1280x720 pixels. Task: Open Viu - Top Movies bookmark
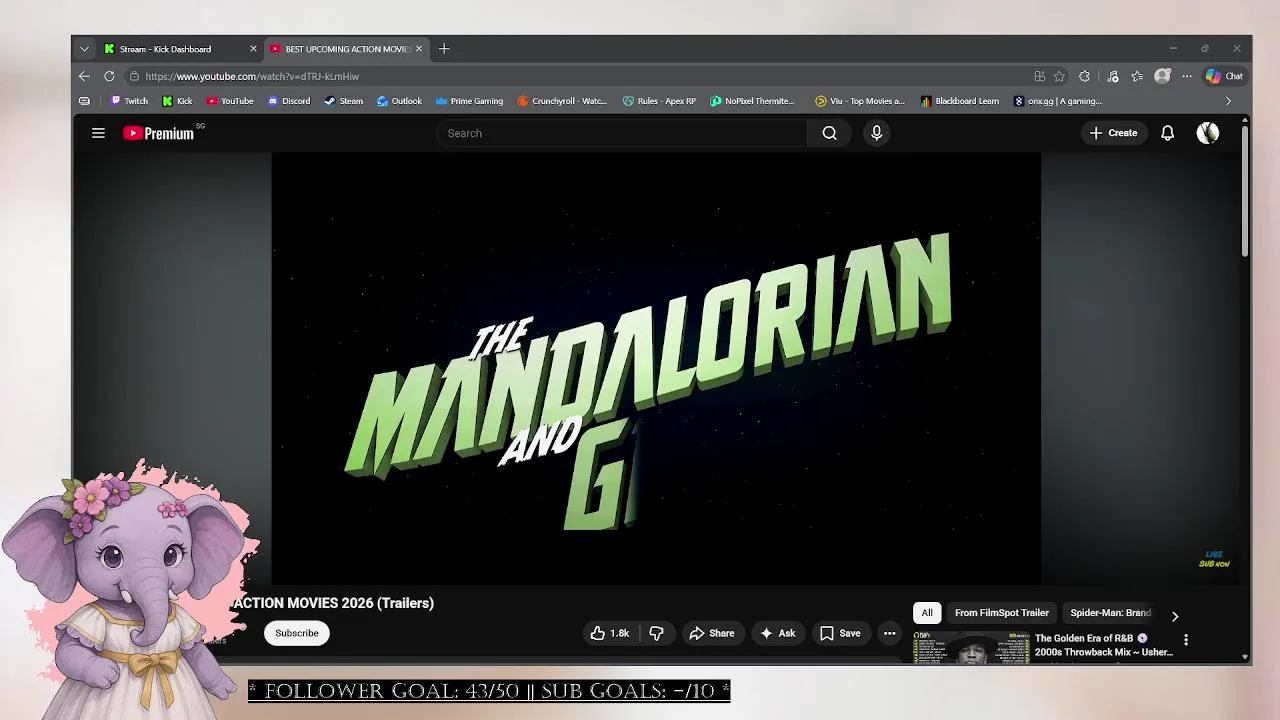click(x=859, y=101)
